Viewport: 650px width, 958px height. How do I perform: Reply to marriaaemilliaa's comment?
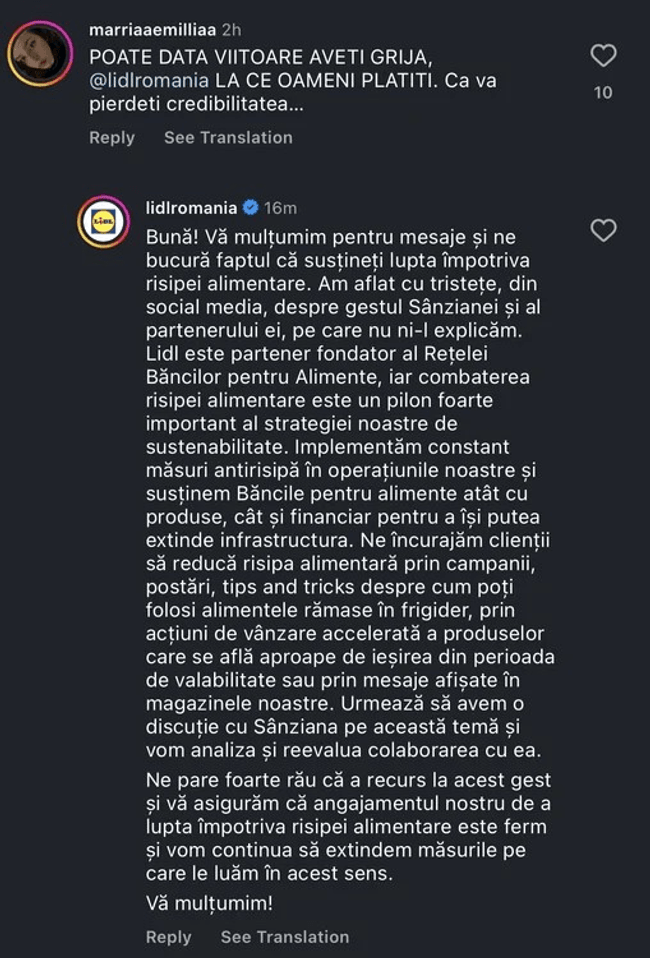[x=112, y=137]
